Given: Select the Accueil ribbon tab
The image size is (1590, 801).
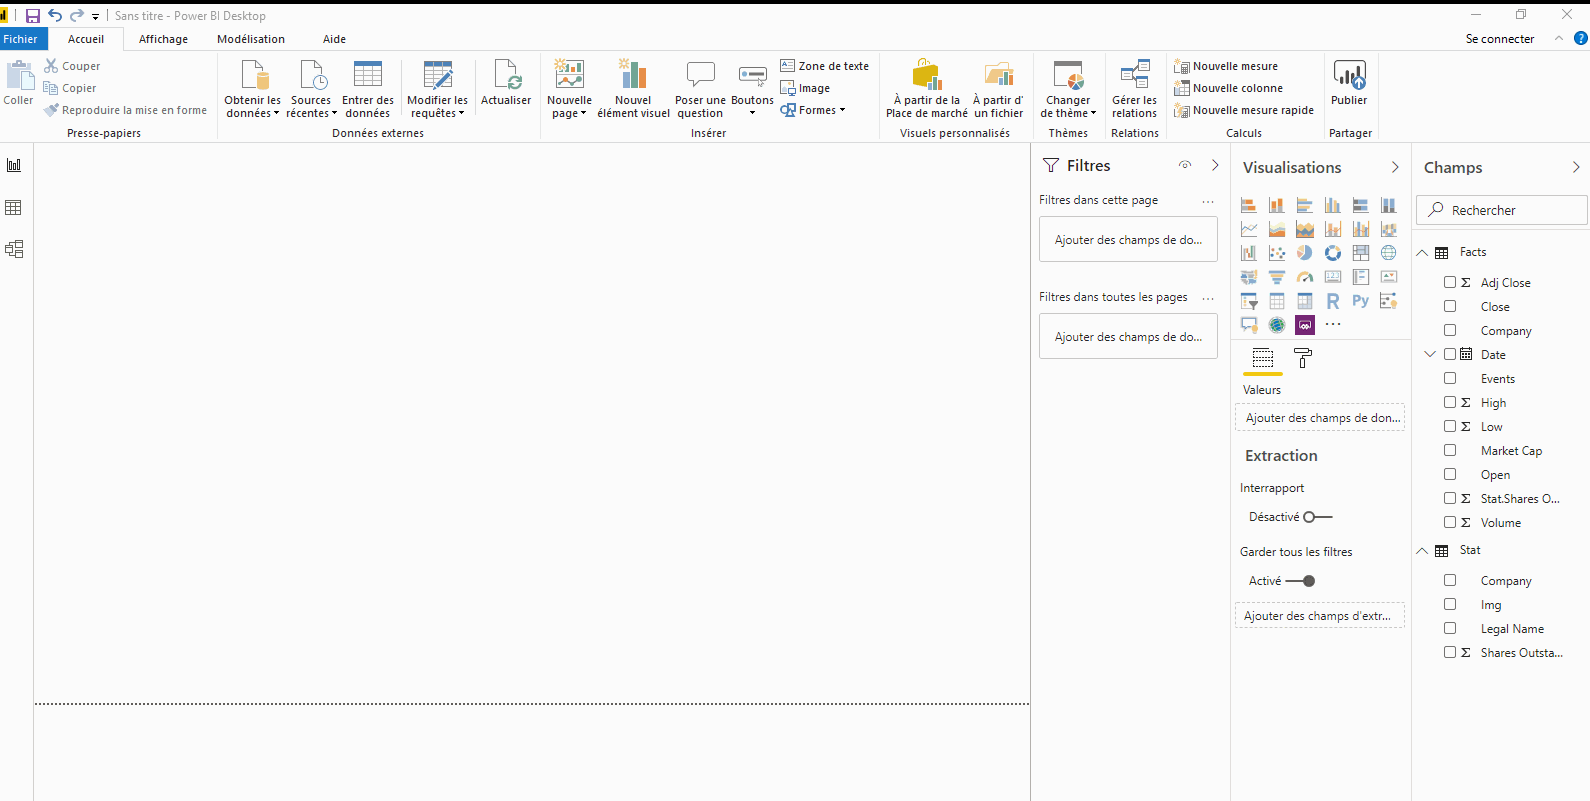Looking at the screenshot, I should [x=86, y=39].
